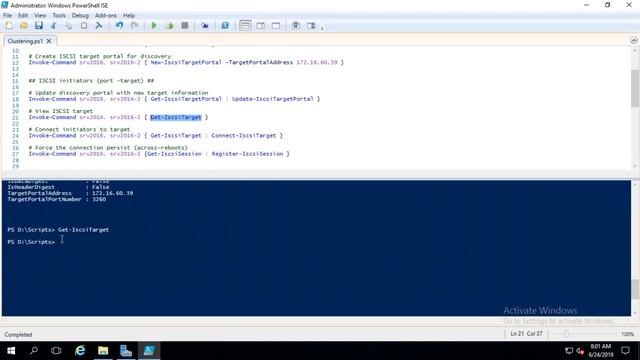Open the View menu
This screenshot has width=640, height=360.
pyautogui.click(x=40, y=16)
